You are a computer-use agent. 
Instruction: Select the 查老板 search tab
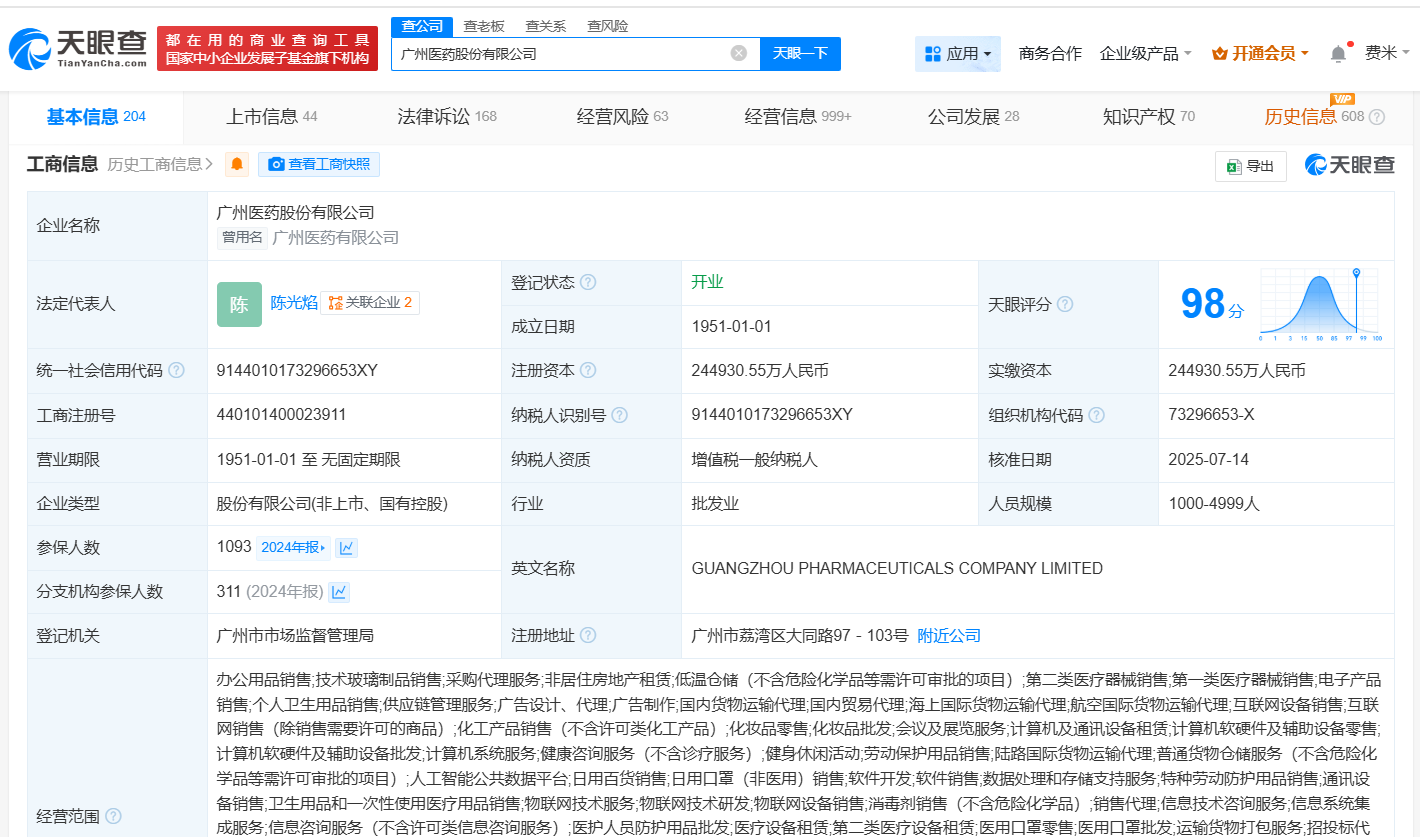[484, 26]
